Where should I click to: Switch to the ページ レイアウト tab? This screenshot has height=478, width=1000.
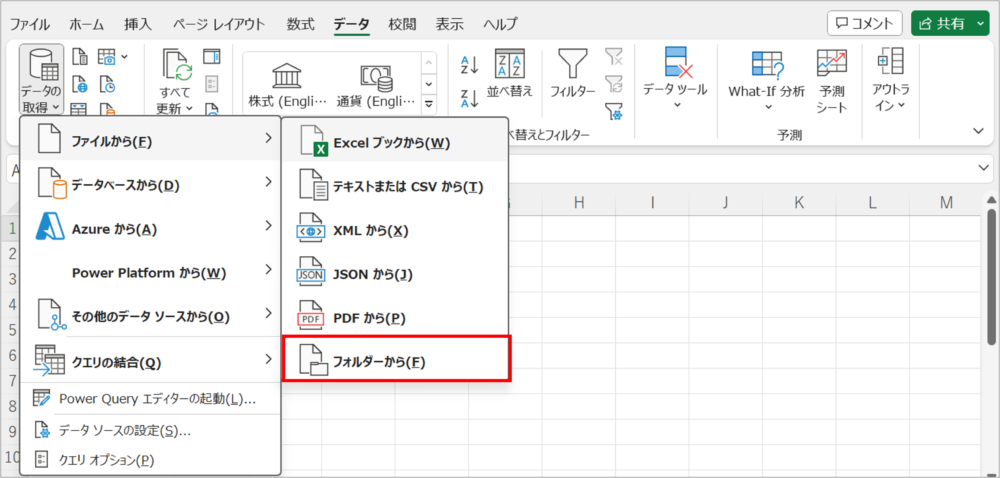pos(219,24)
